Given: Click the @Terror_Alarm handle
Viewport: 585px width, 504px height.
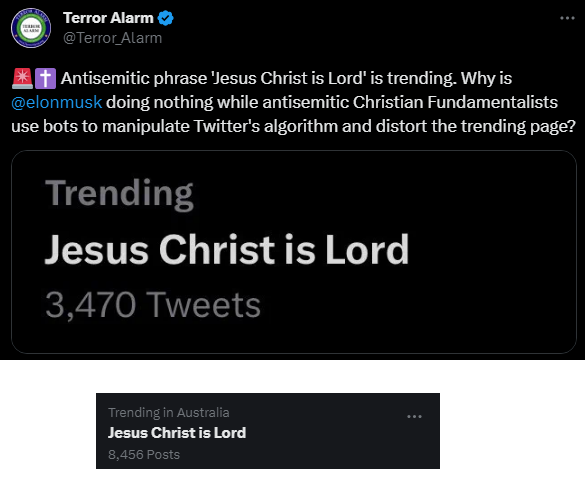Looking at the screenshot, I should pyautogui.click(x=112, y=38).
